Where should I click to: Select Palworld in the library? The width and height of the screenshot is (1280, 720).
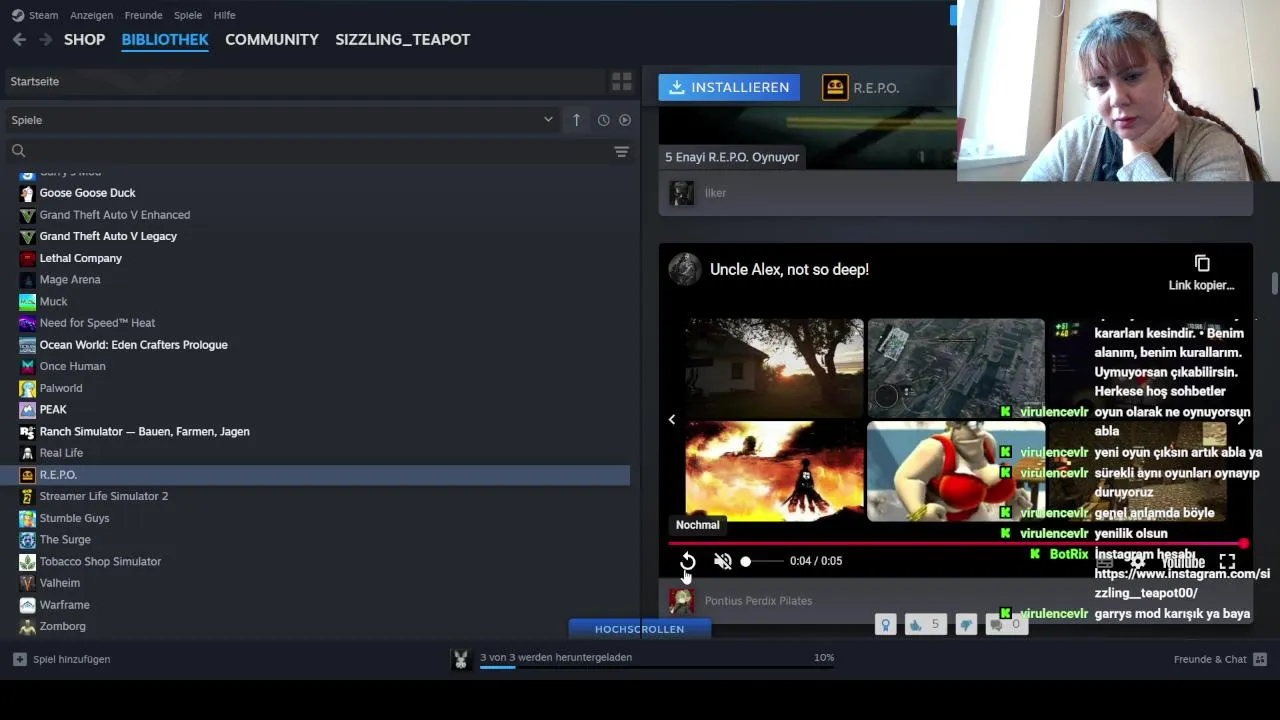click(x=61, y=388)
